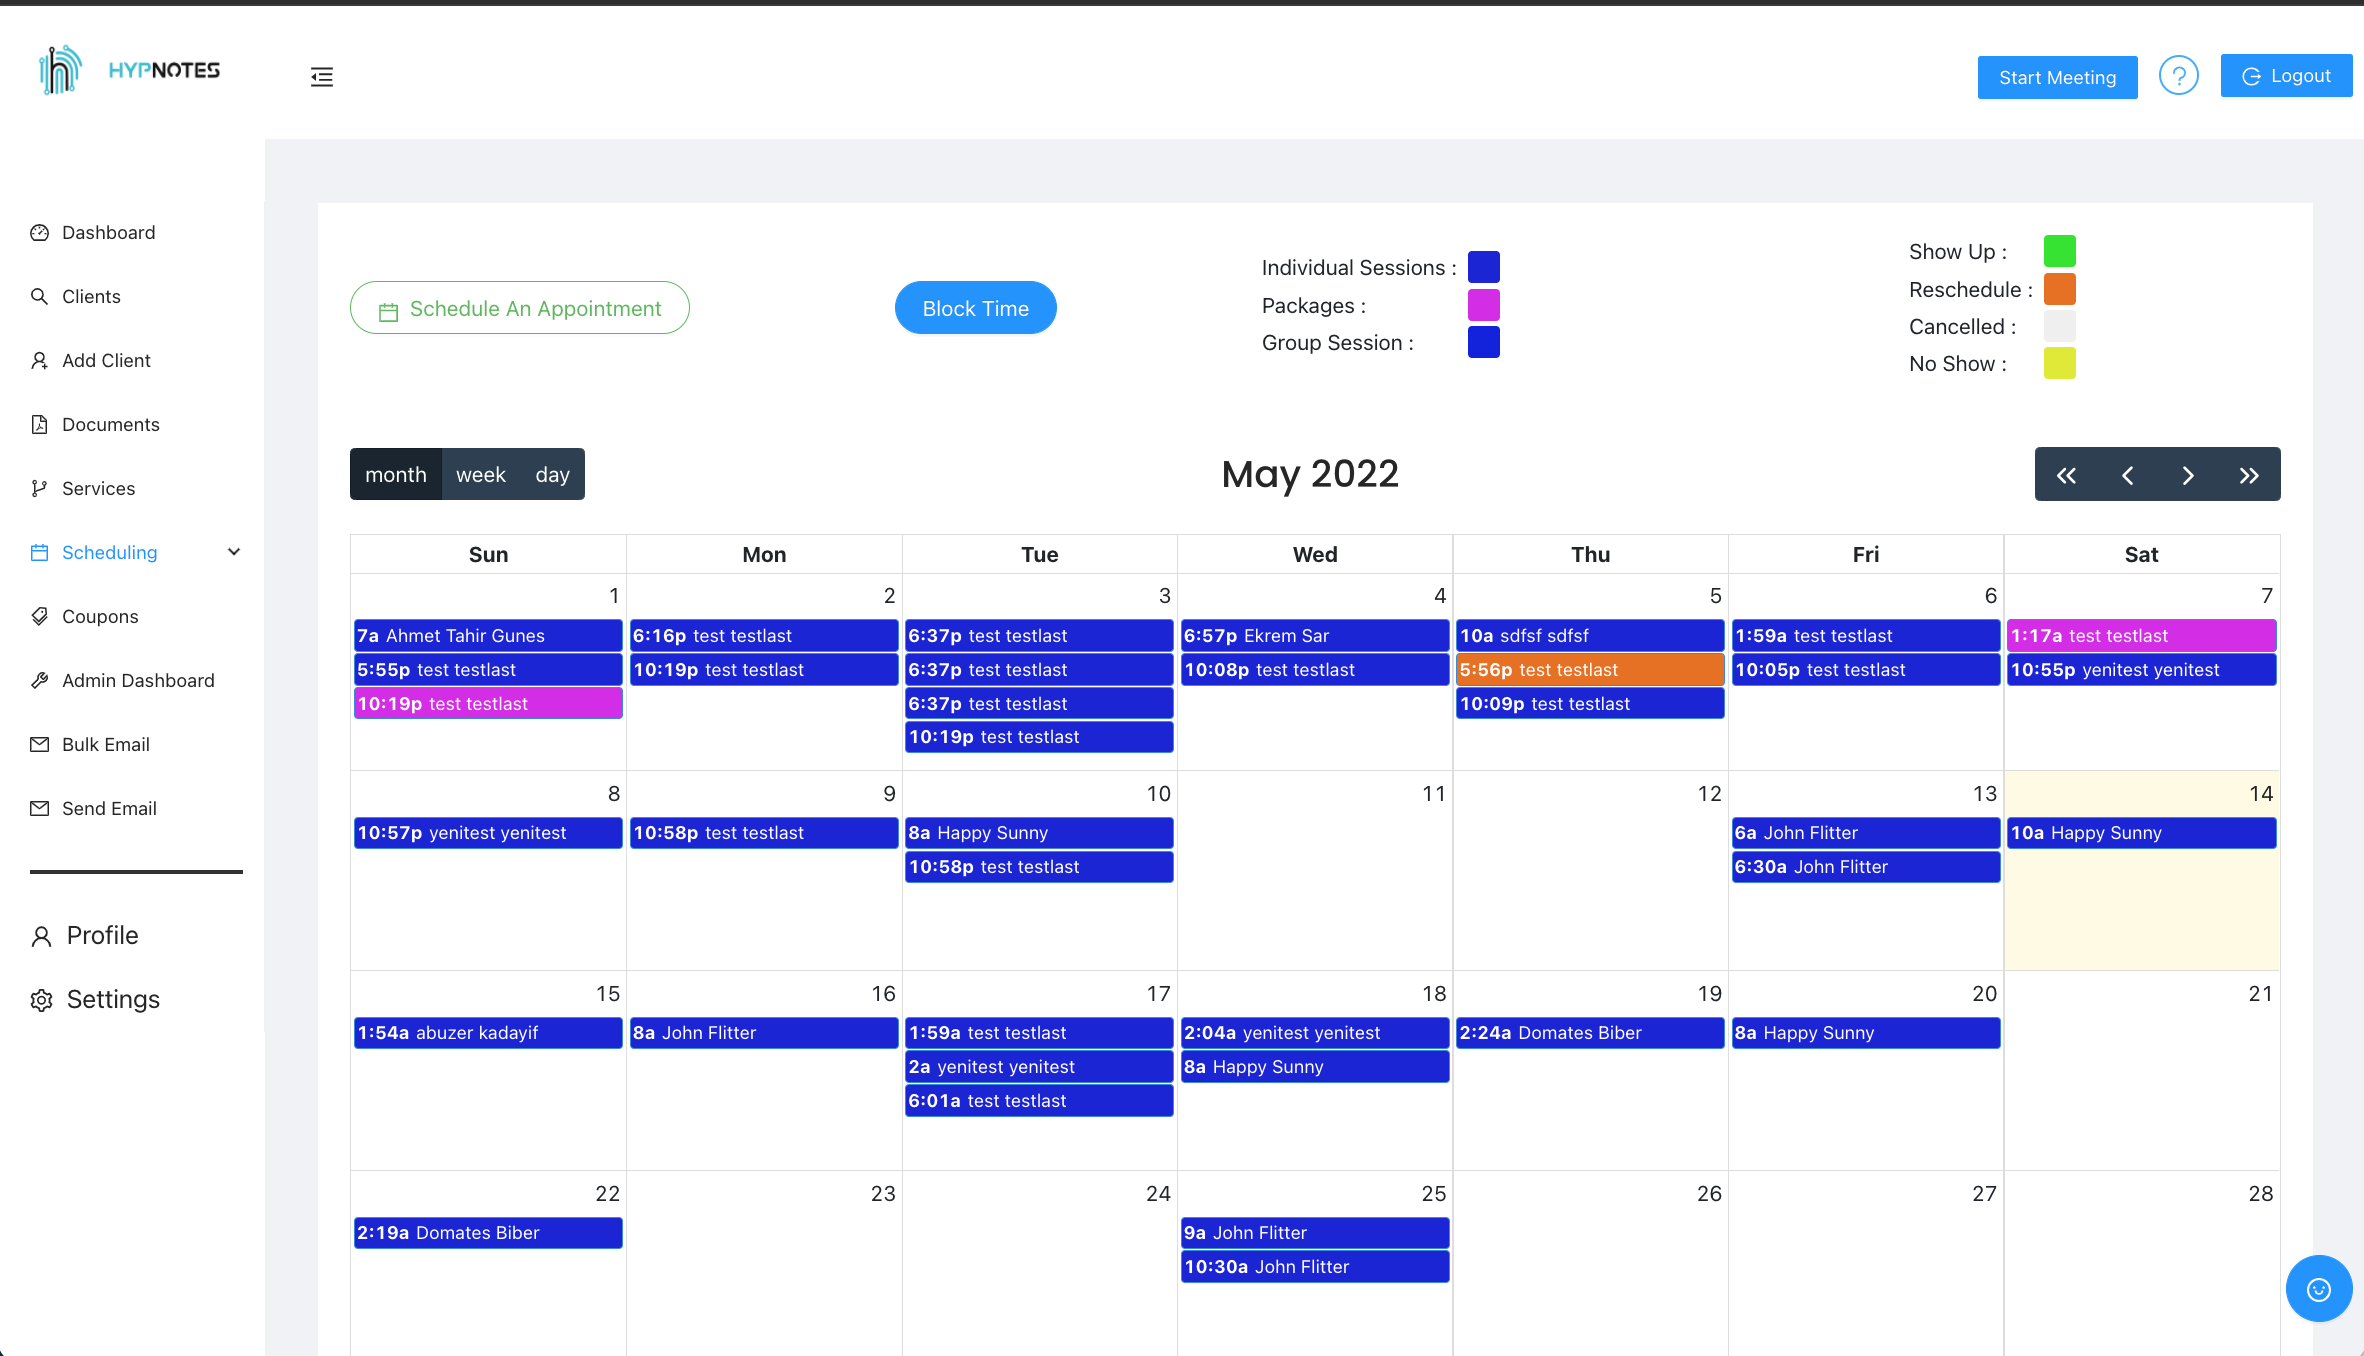Switch to the day calendar view
This screenshot has height=1356, width=2364.
pyautogui.click(x=551, y=474)
